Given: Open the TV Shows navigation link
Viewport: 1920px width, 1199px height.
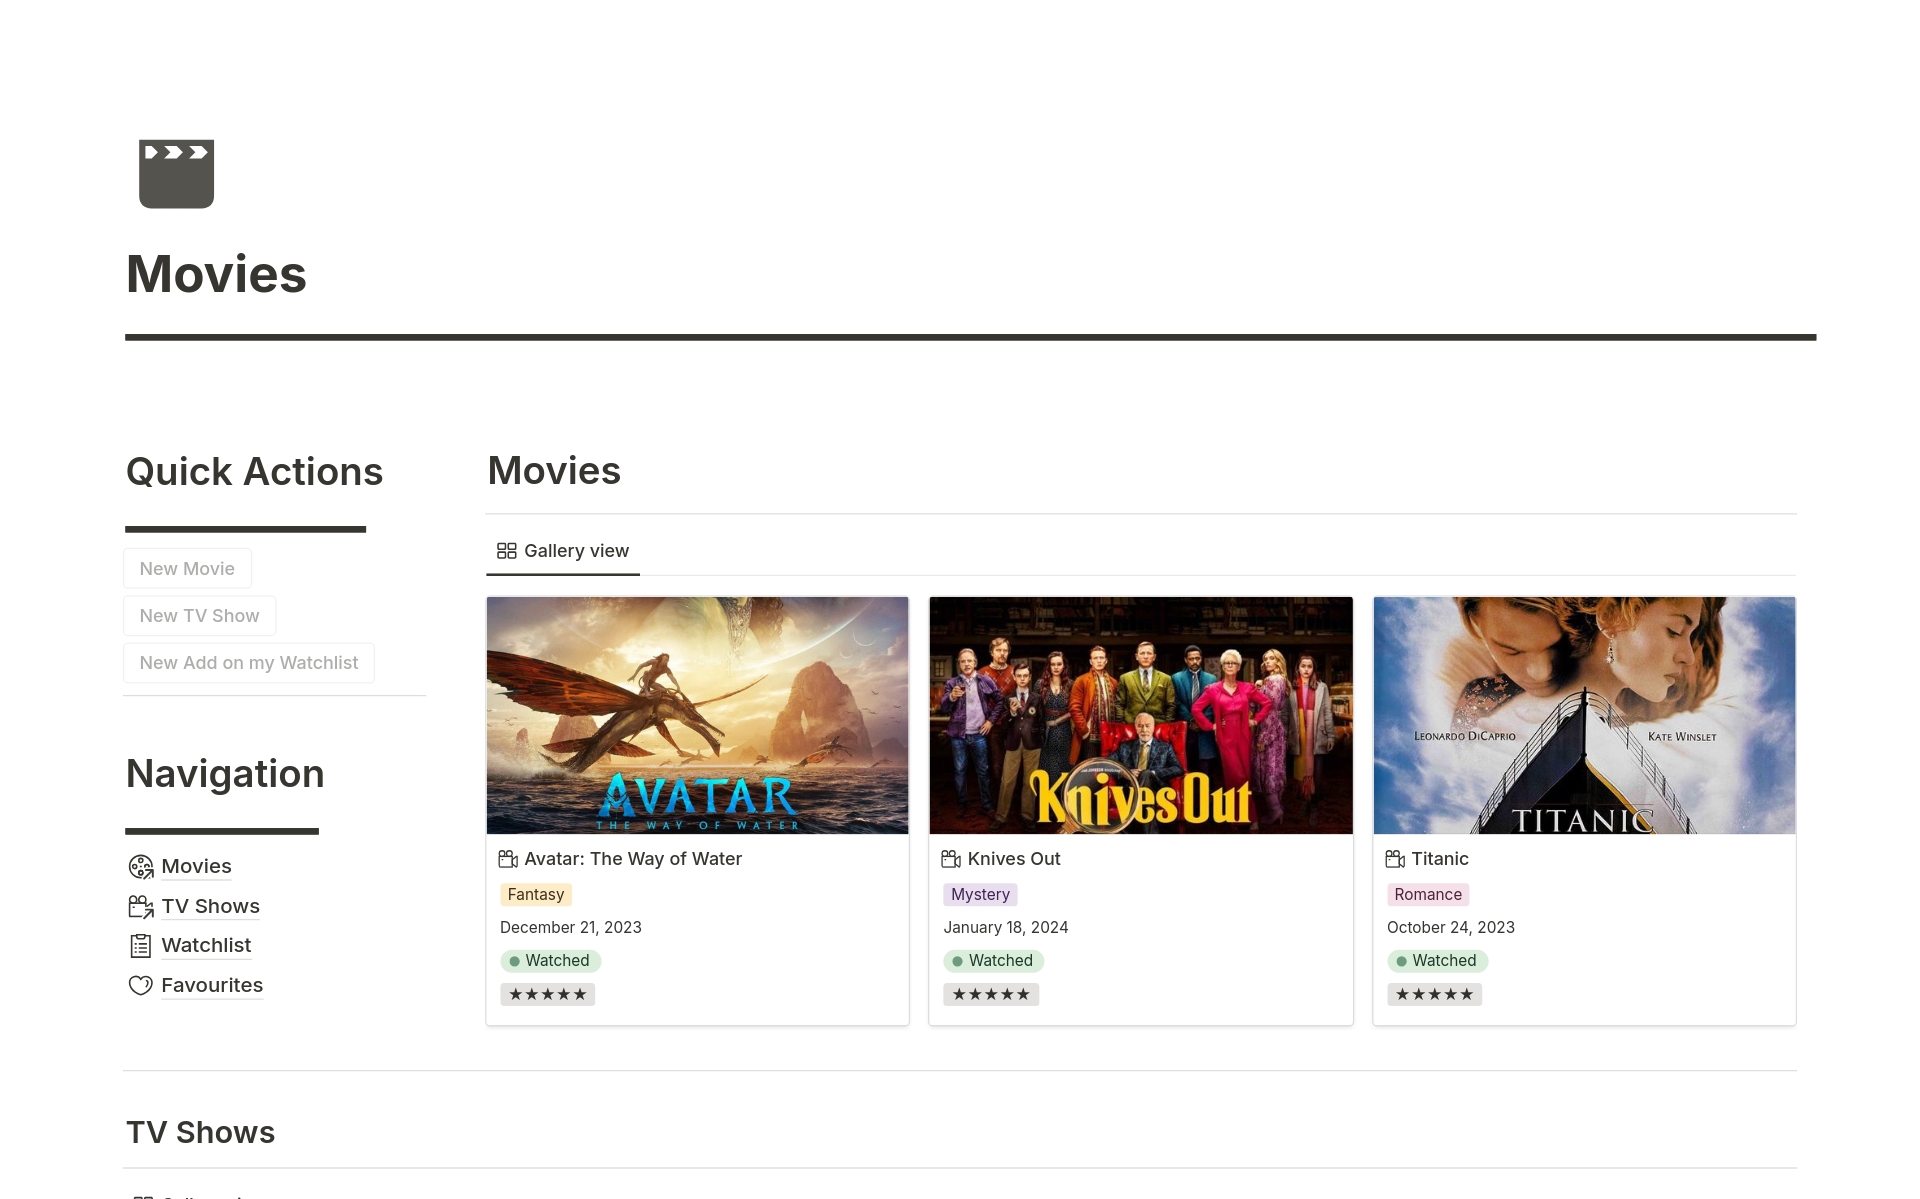Looking at the screenshot, I should (210, 906).
